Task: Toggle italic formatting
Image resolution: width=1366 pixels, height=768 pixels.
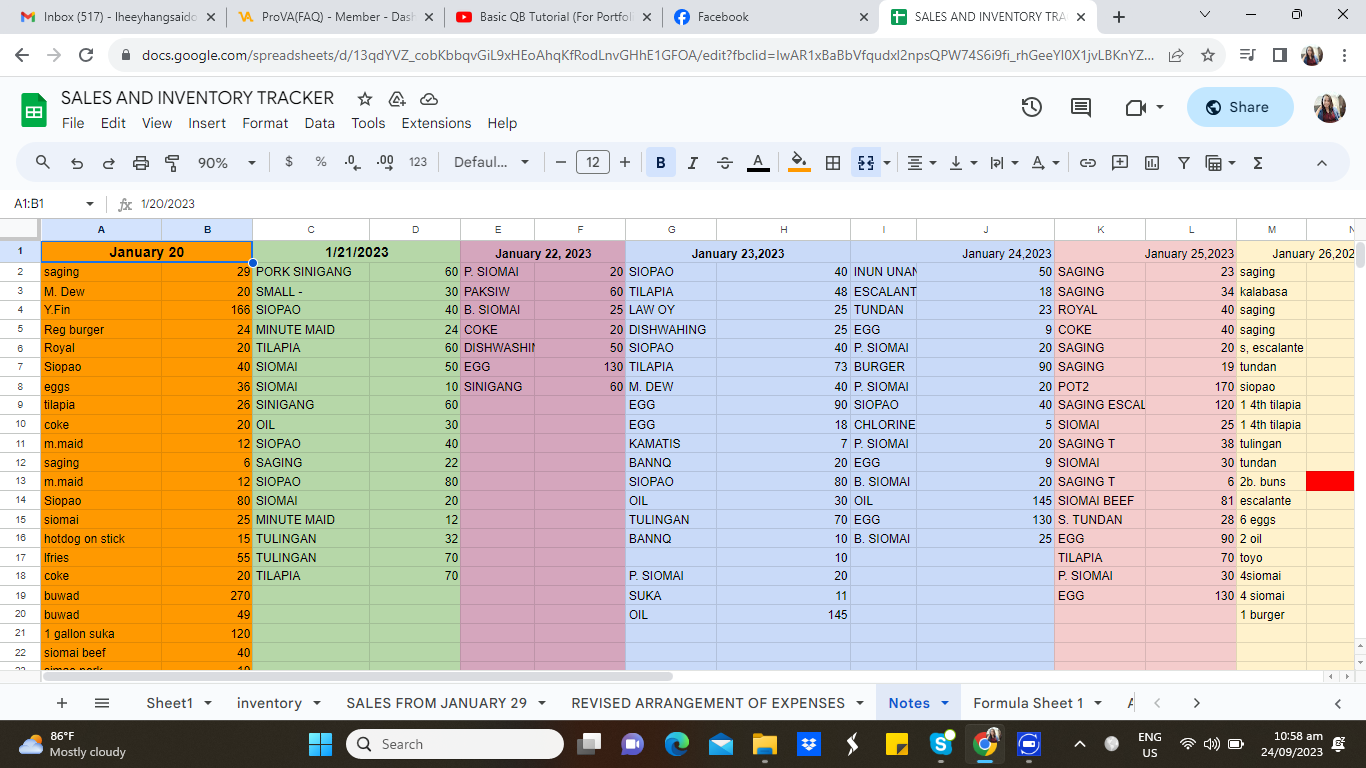Action: (x=693, y=162)
